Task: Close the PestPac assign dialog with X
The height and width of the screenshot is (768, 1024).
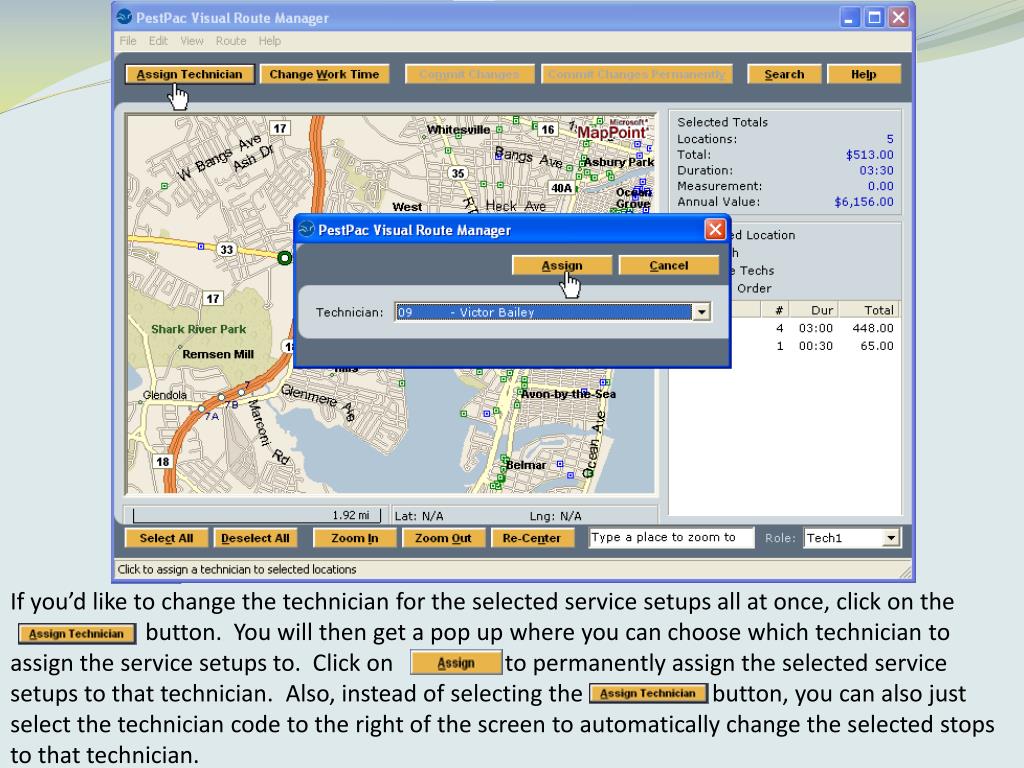Action: point(715,229)
